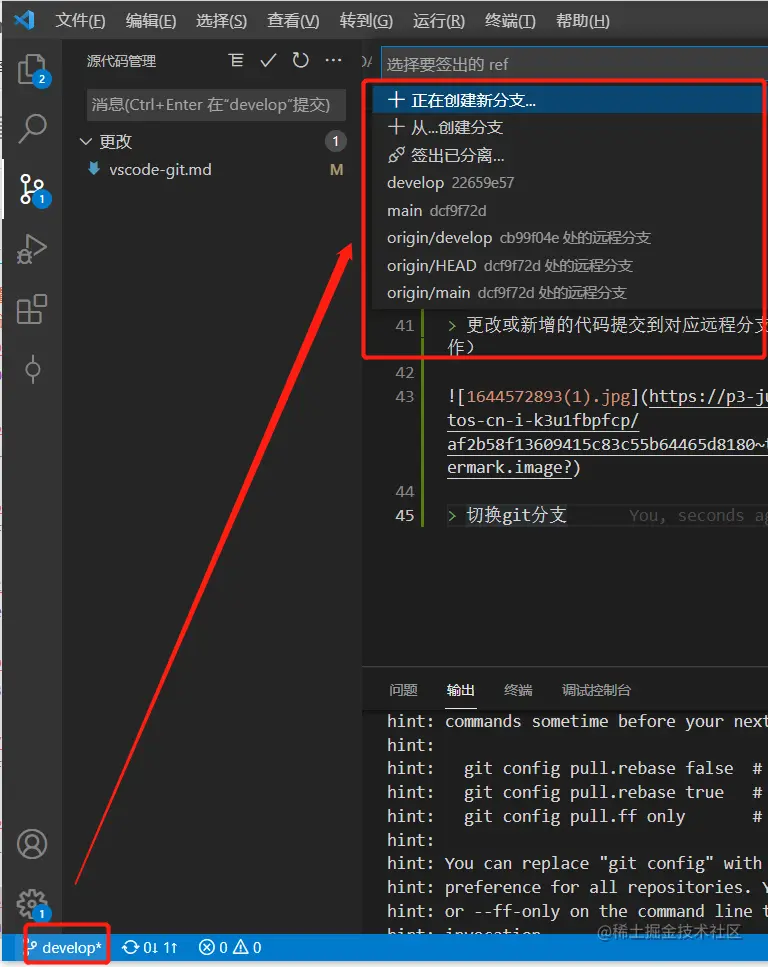768x967 pixels.
Task: Open the Run and Debug view icon
Action: tap(32, 249)
